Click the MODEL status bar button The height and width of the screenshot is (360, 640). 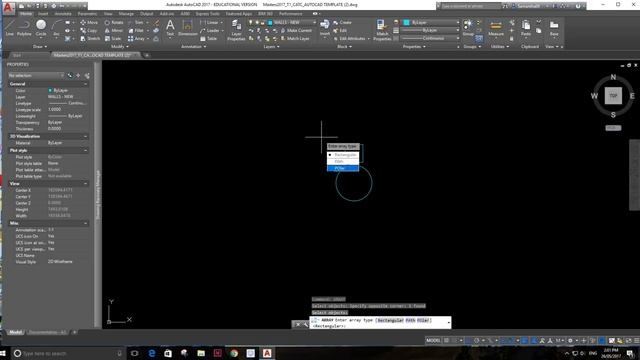click(x=433, y=340)
